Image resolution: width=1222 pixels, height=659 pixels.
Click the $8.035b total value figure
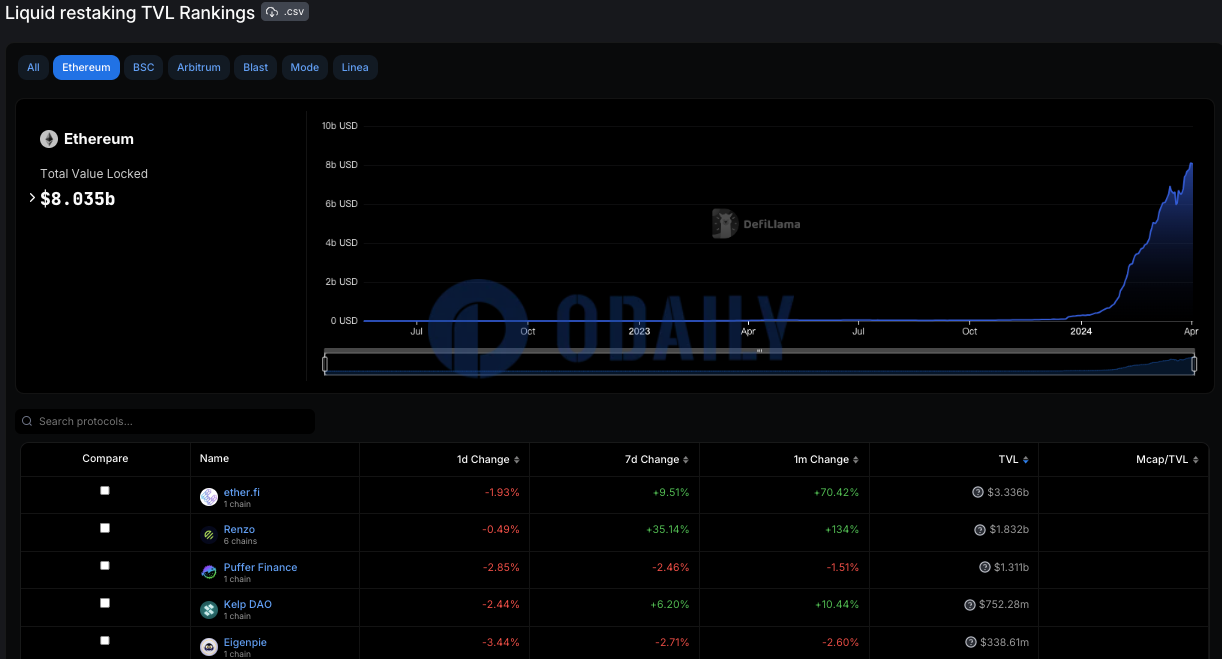click(78, 199)
